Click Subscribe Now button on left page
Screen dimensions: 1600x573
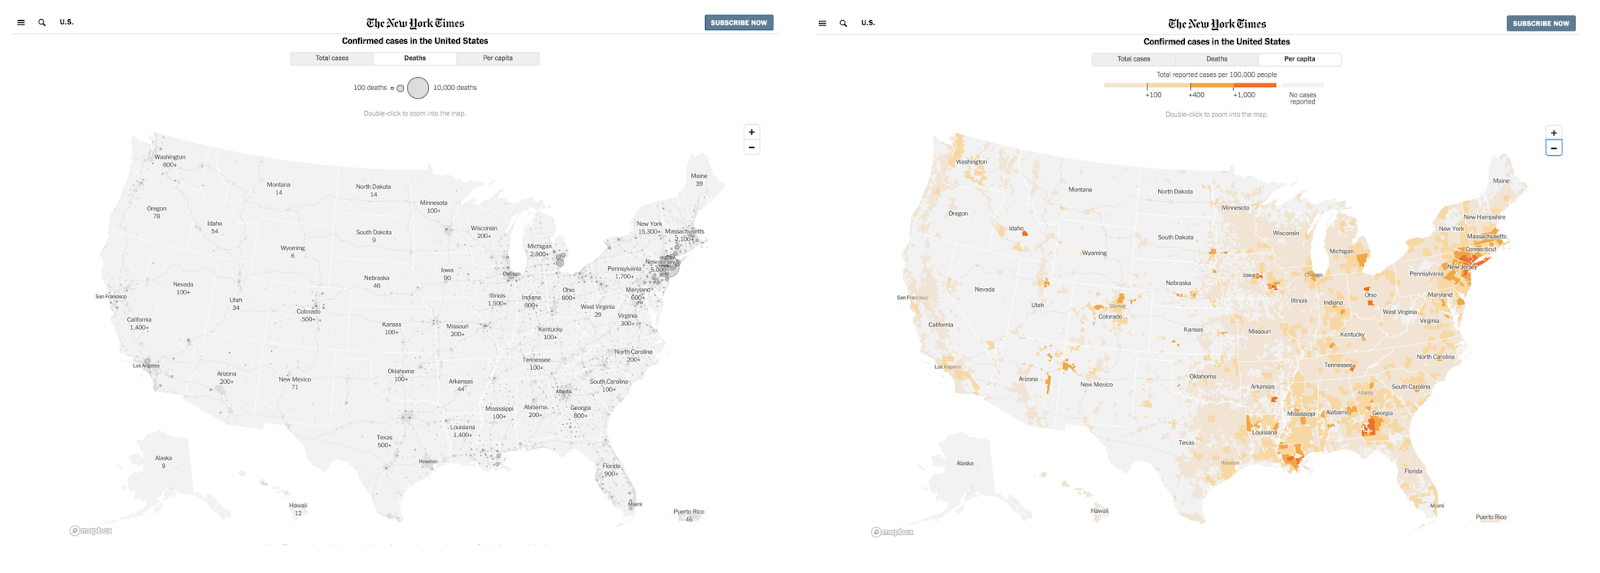click(738, 22)
